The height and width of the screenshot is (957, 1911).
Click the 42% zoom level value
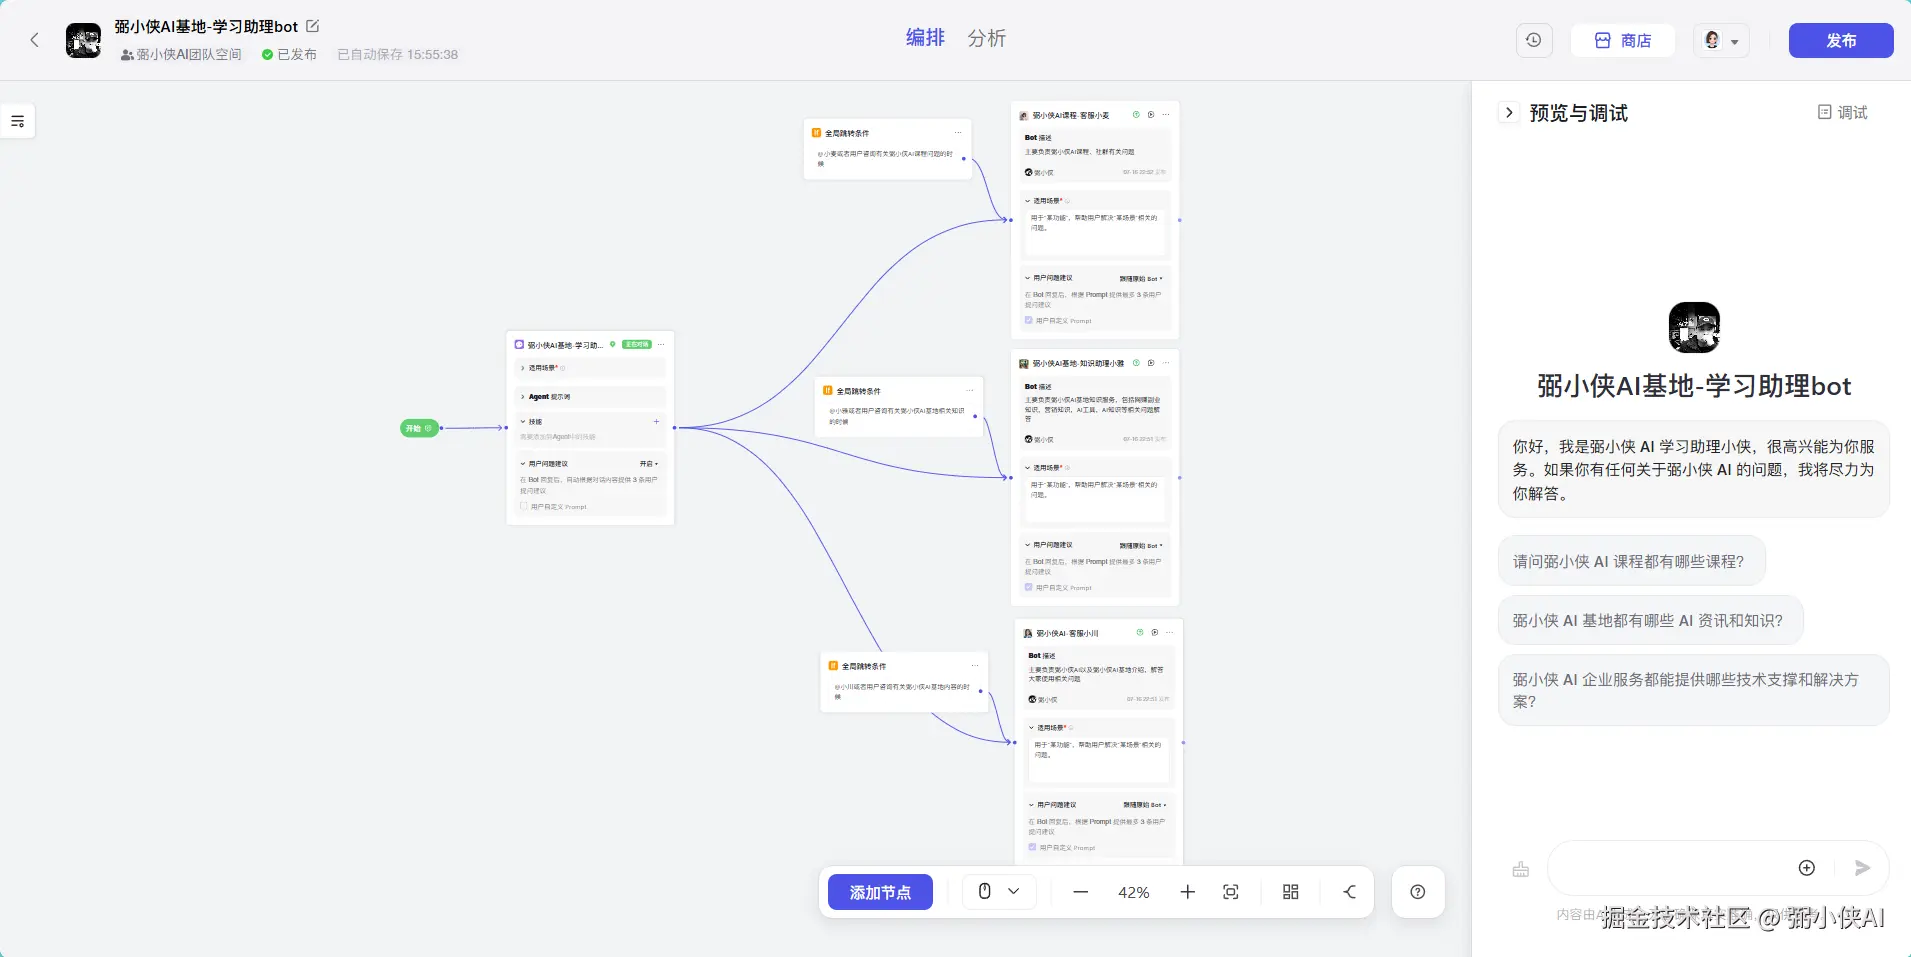[x=1134, y=892]
